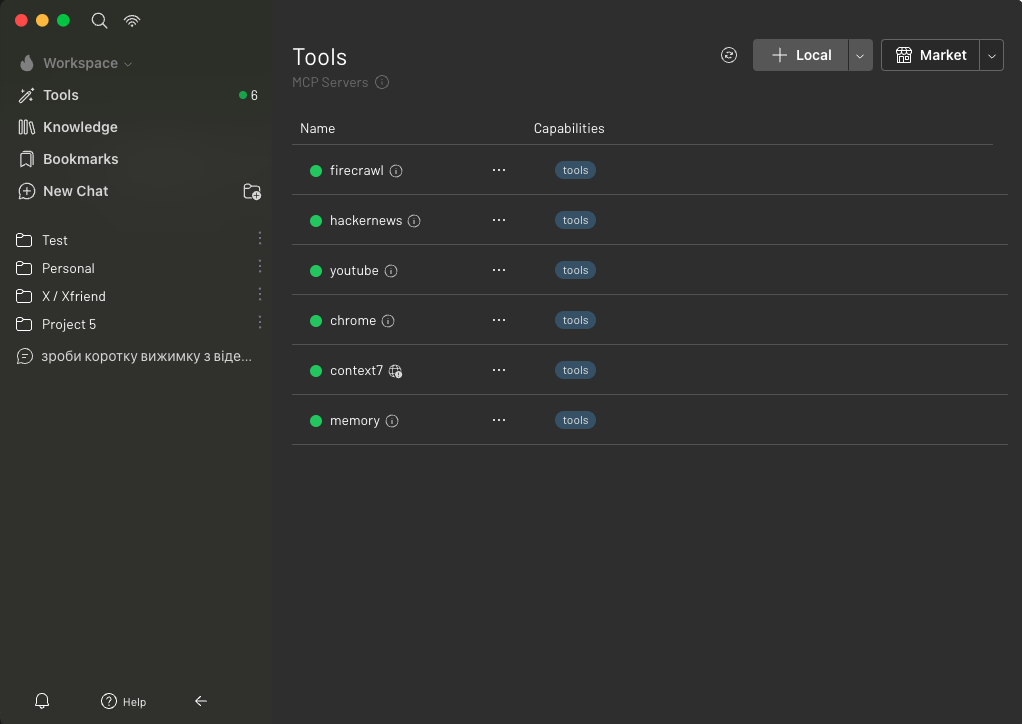Show info for firecrawl server
Screen dimensions: 1022x724
coord(396,171)
